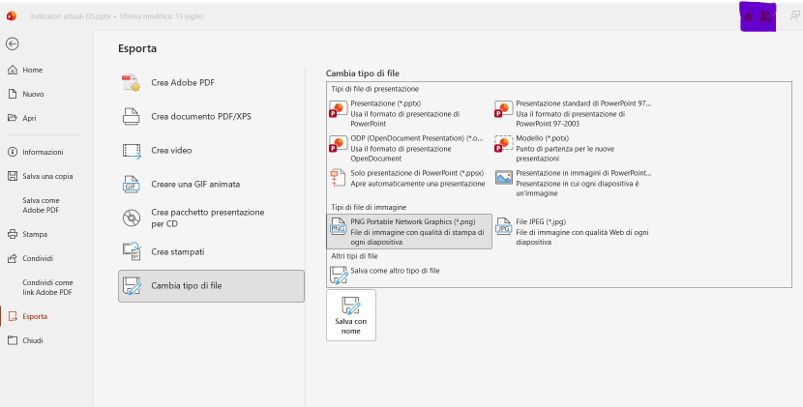Click the CD package icon
The width and height of the screenshot is (803, 407).
132,218
